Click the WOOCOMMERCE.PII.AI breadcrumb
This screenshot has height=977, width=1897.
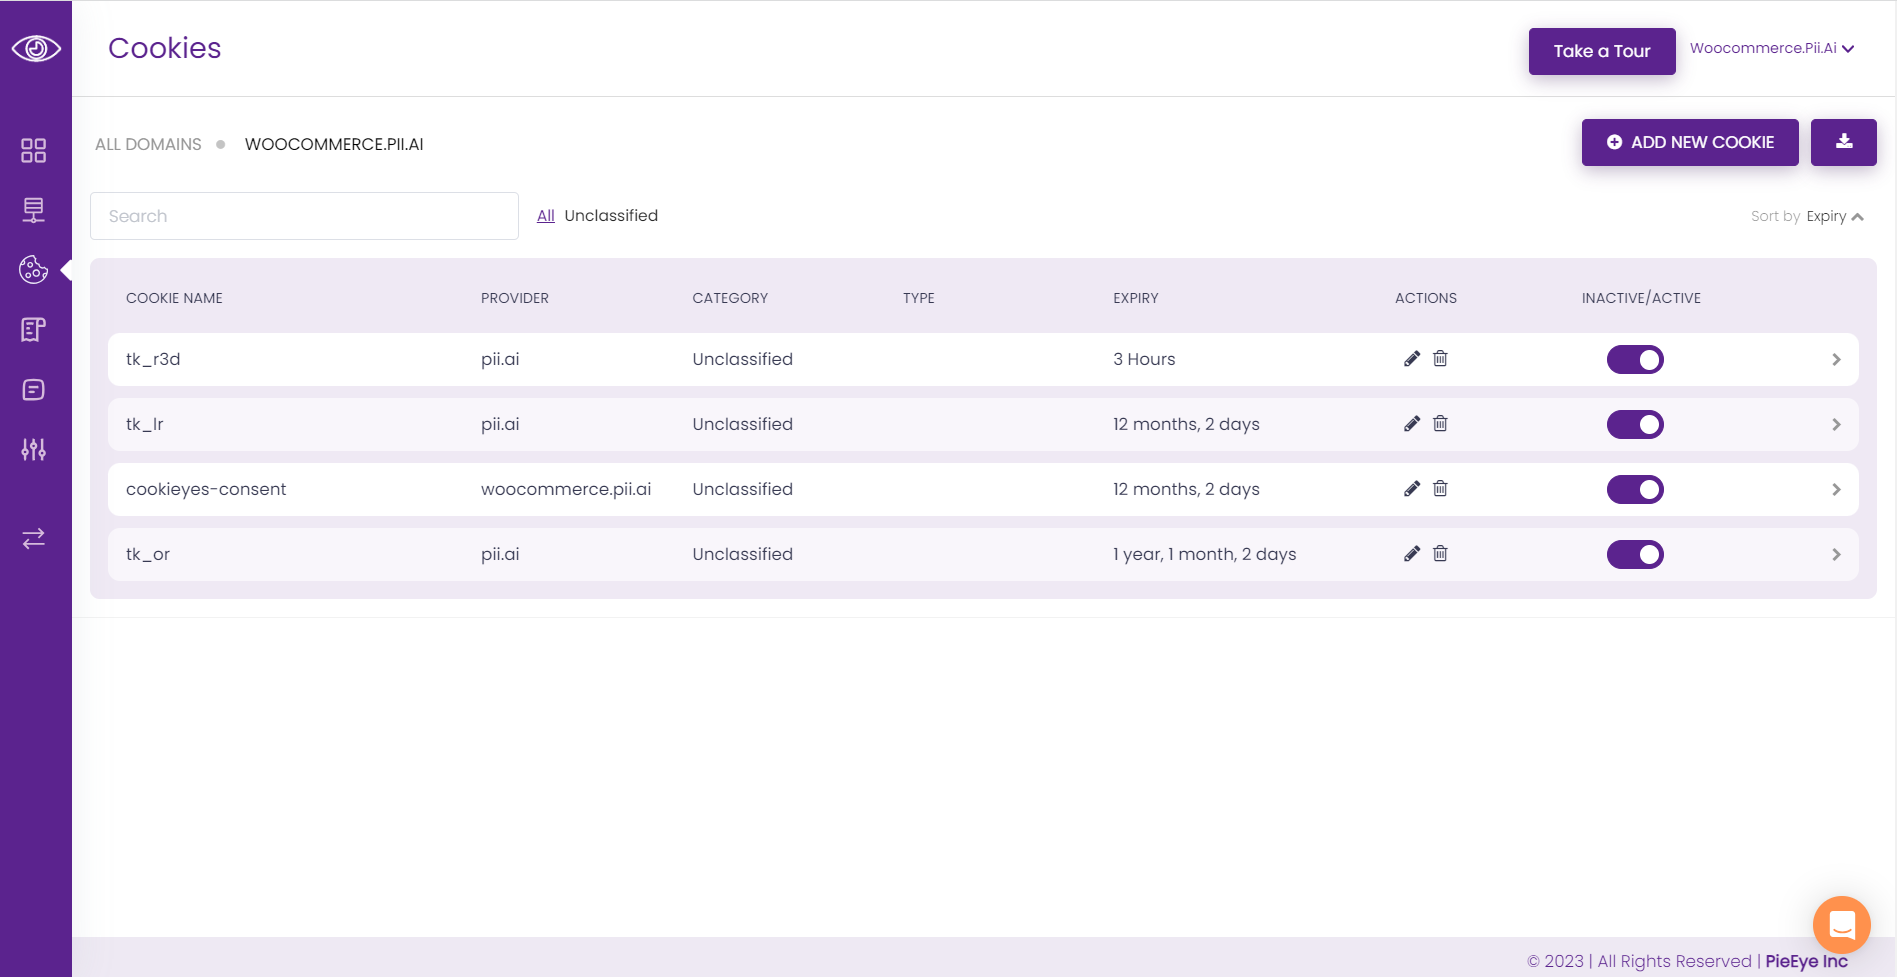tap(334, 144)
